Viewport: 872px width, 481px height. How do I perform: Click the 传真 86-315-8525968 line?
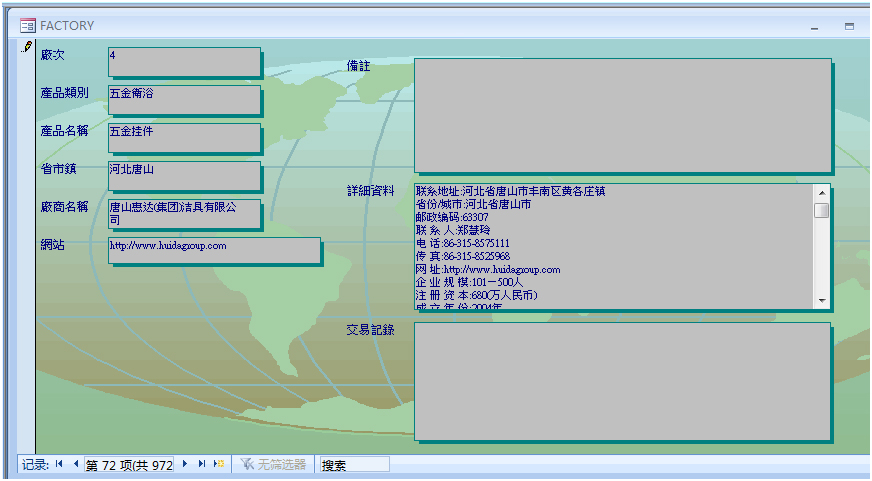tap(463, 256)
